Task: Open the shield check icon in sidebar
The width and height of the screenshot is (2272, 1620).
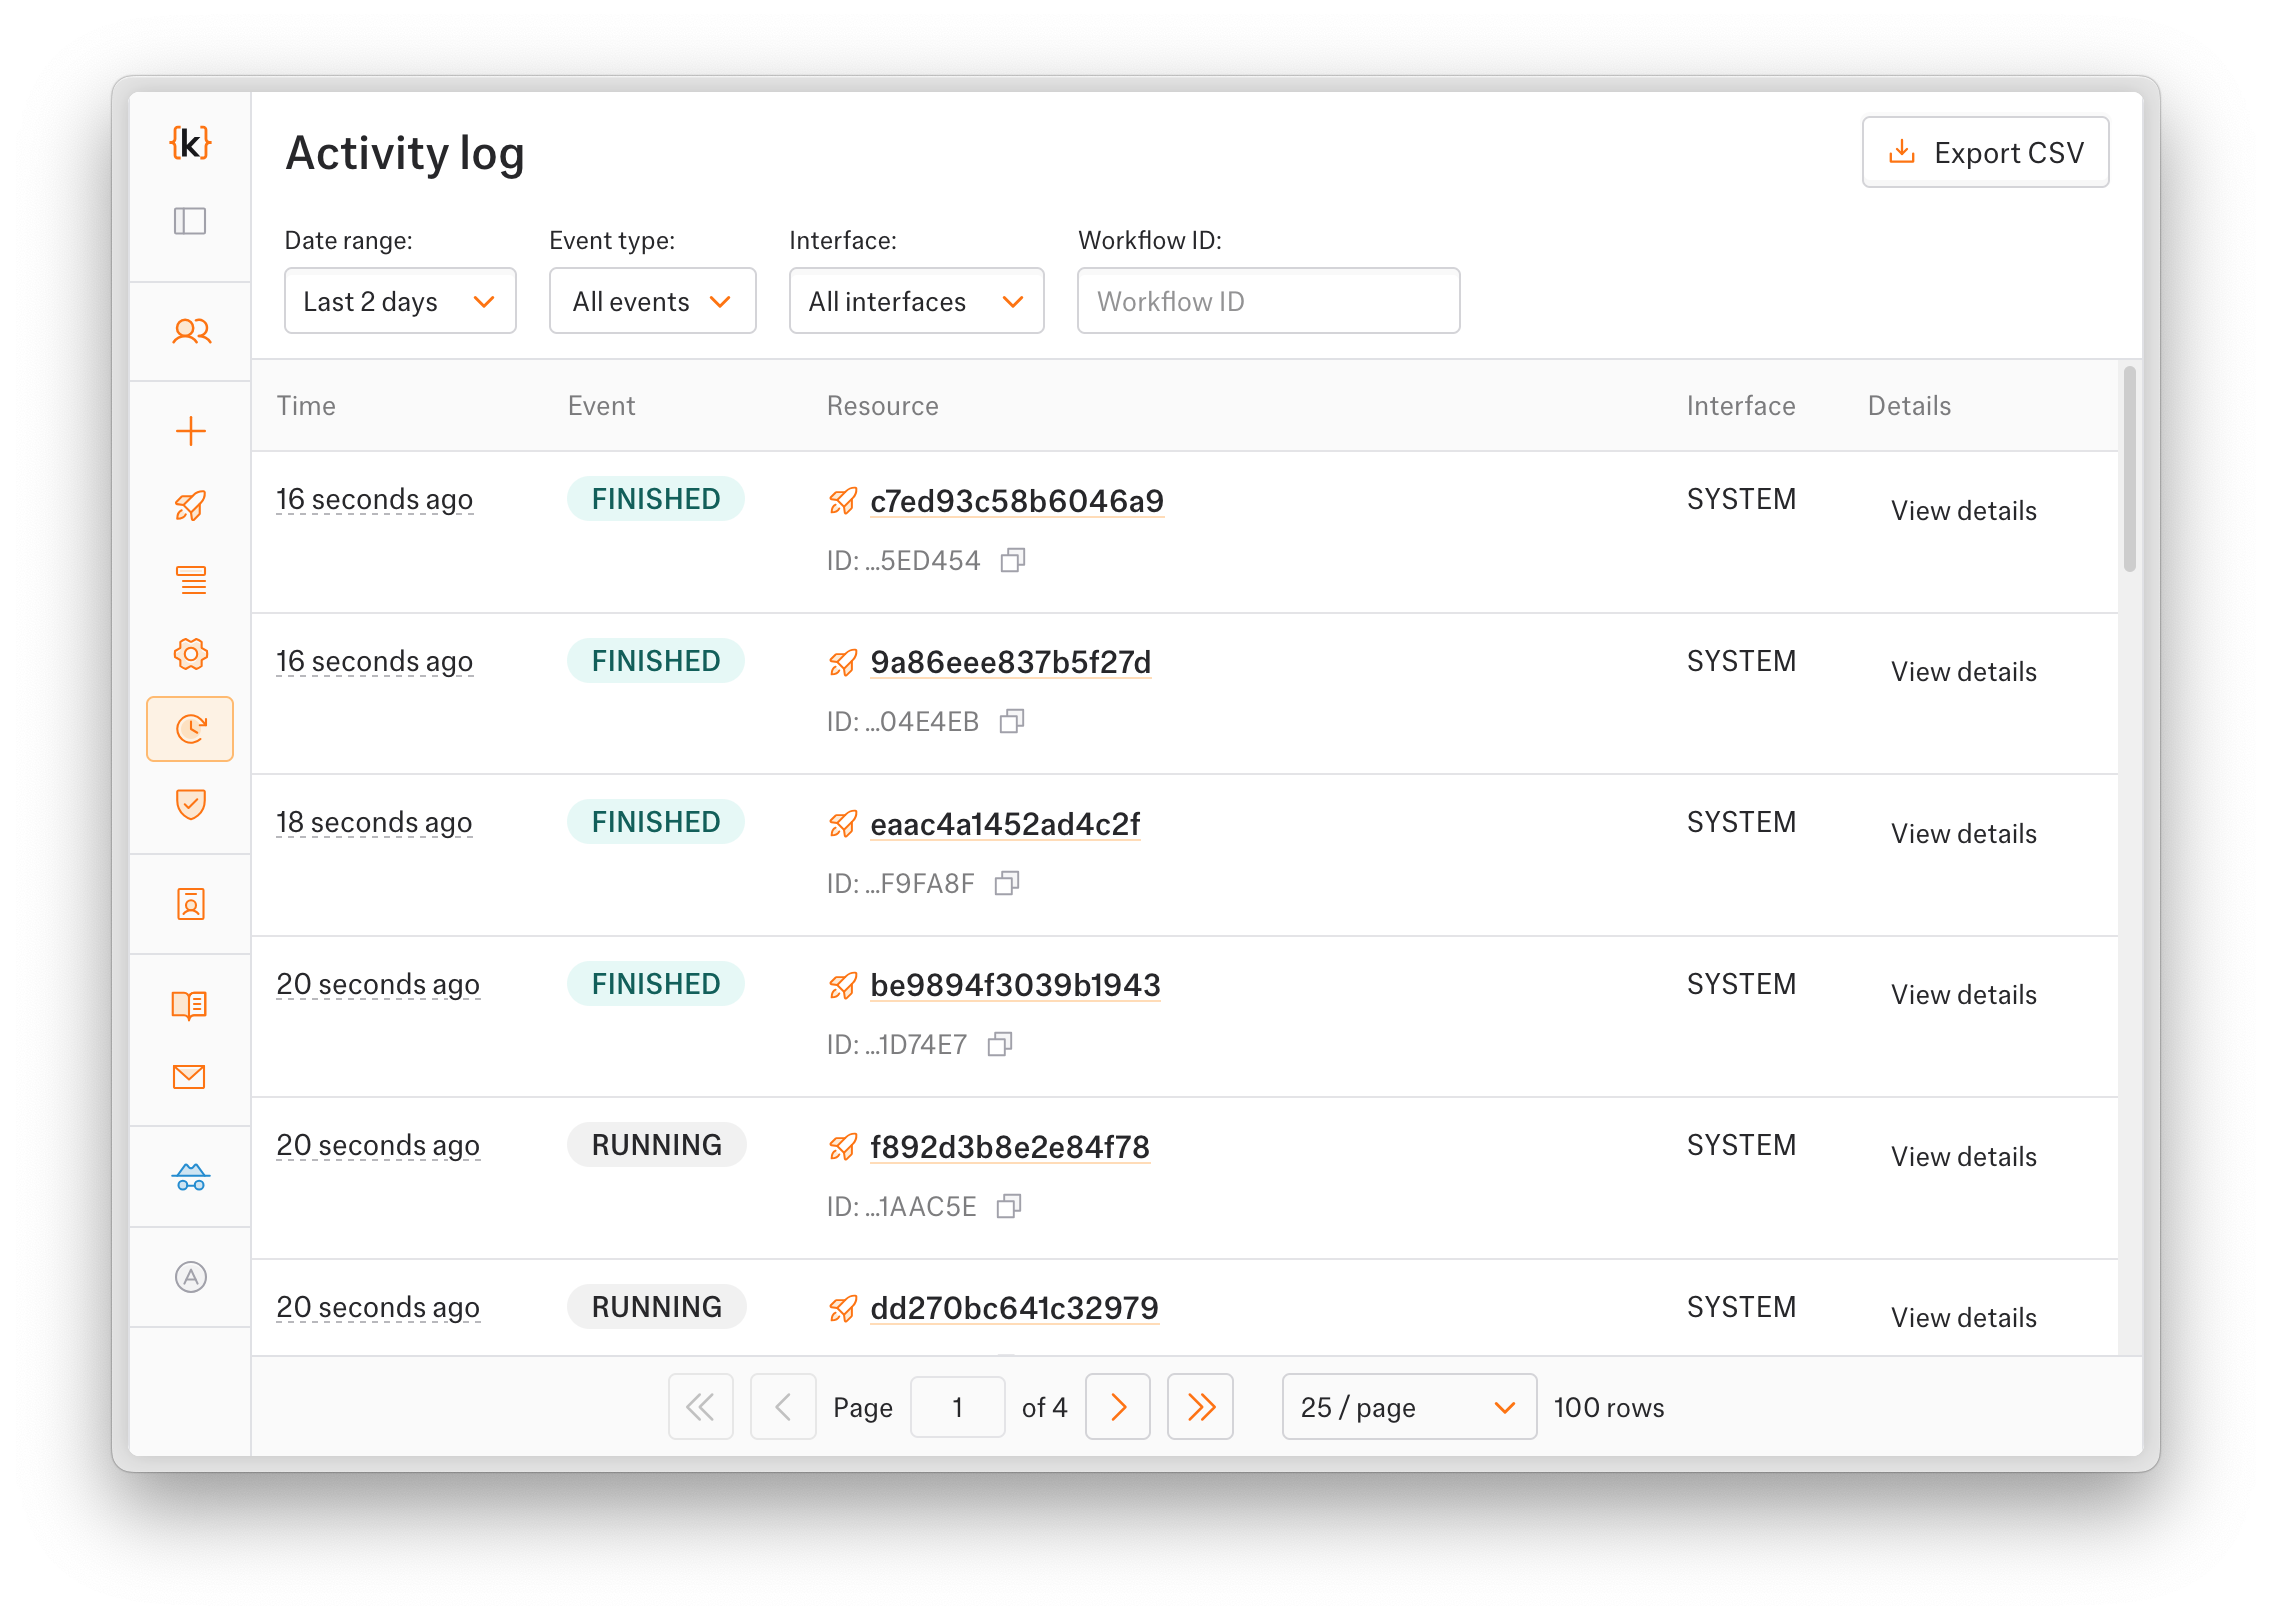Action: pyautogui.click(x=191, y=804)
